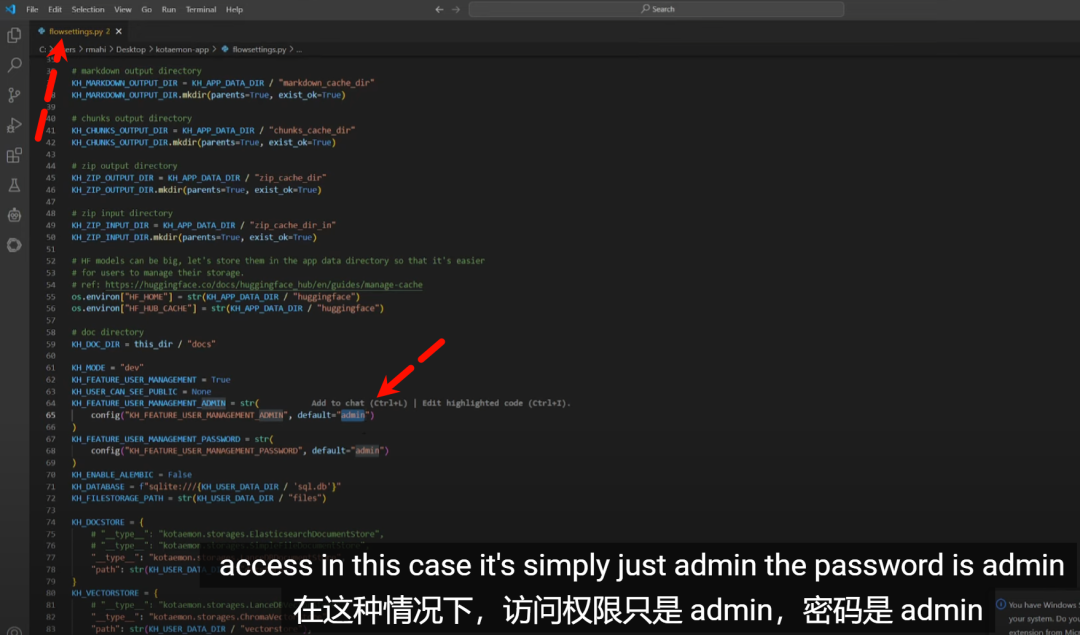Screen dimensions: 1080x635
Task: Close the flowsettings.py tab
Action: coord(118,32)
